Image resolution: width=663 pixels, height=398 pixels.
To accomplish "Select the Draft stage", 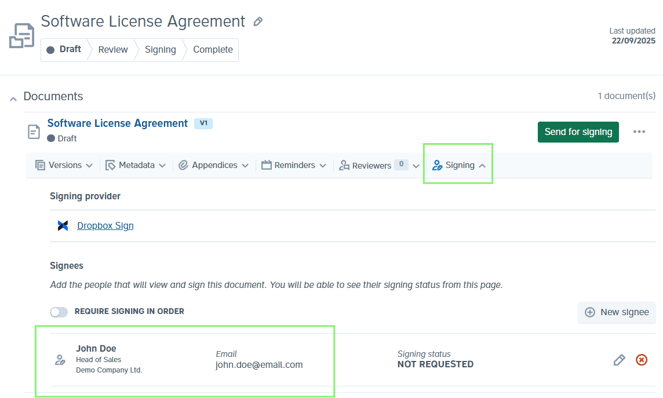I will click(x=64, y=49).
